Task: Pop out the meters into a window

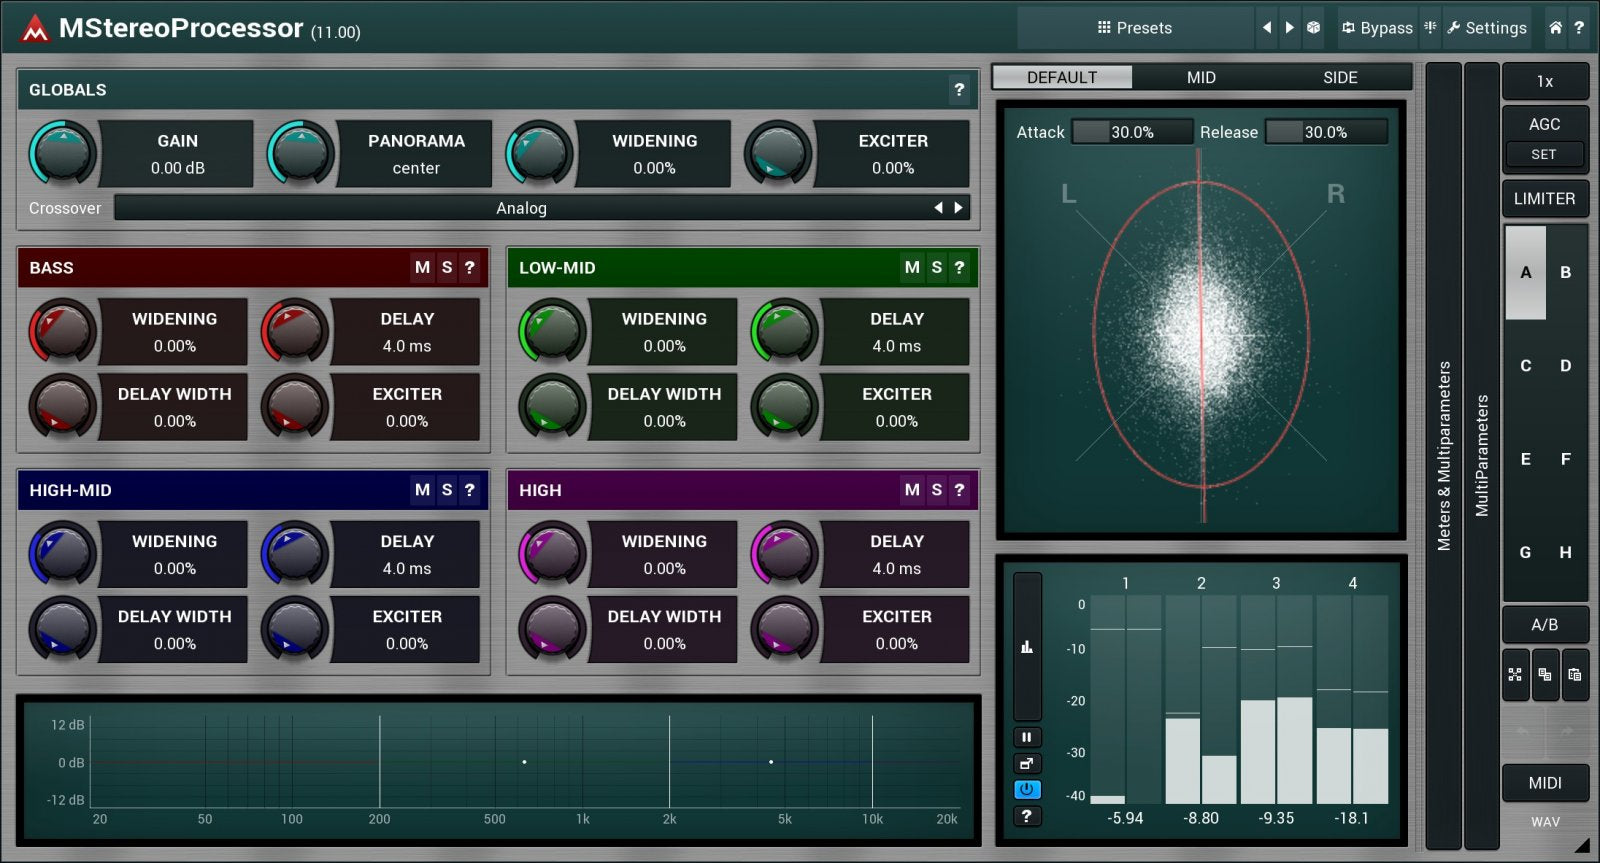Action: [1026, 763]
